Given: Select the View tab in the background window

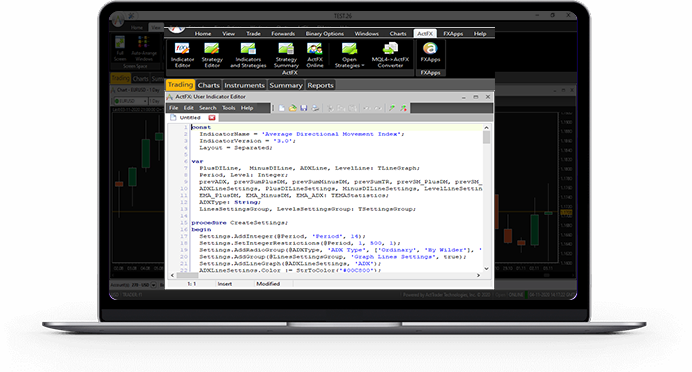Looking at the screenshot, I should 156,27.
